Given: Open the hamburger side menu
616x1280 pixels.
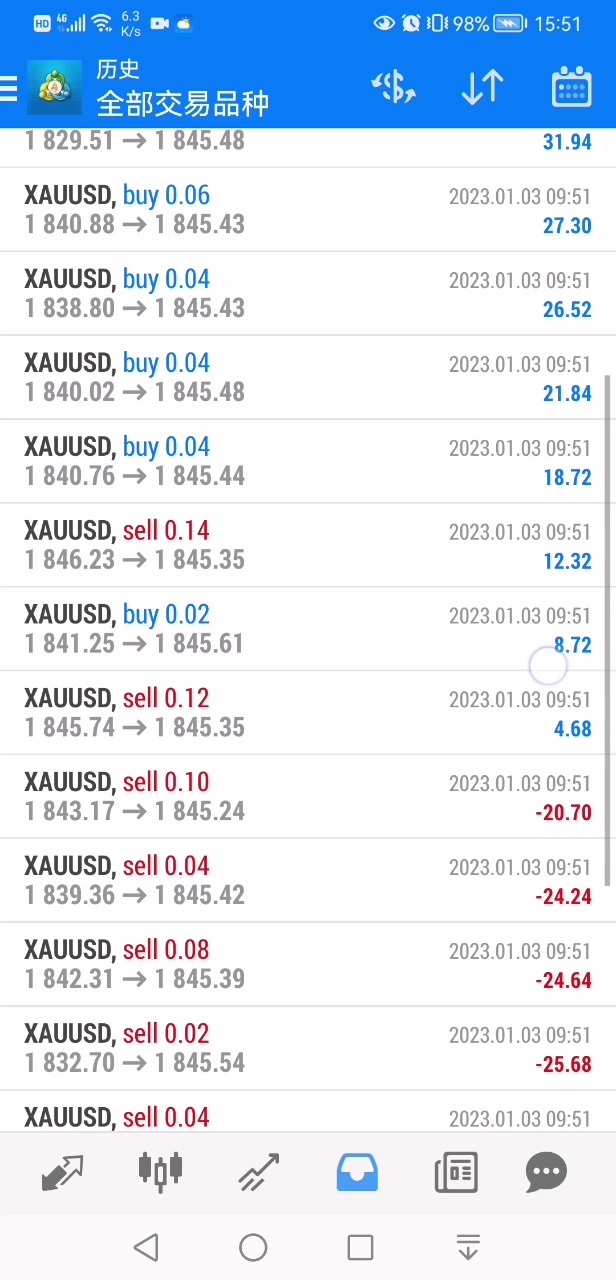Looking at the screenshot, I should click(9, 89).
